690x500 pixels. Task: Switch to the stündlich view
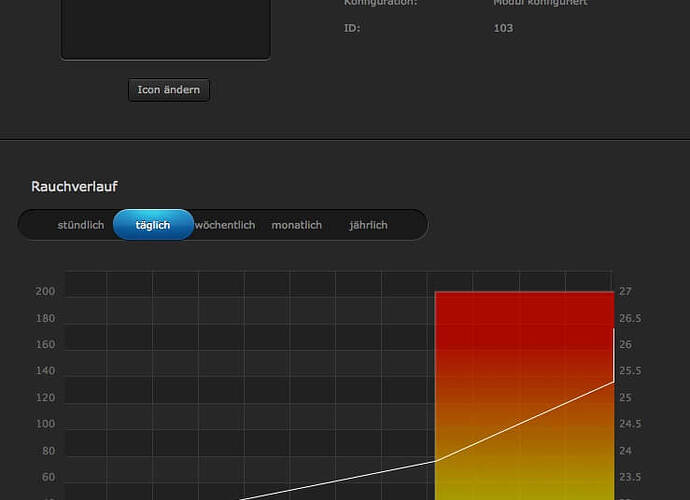tap(81, 225)
